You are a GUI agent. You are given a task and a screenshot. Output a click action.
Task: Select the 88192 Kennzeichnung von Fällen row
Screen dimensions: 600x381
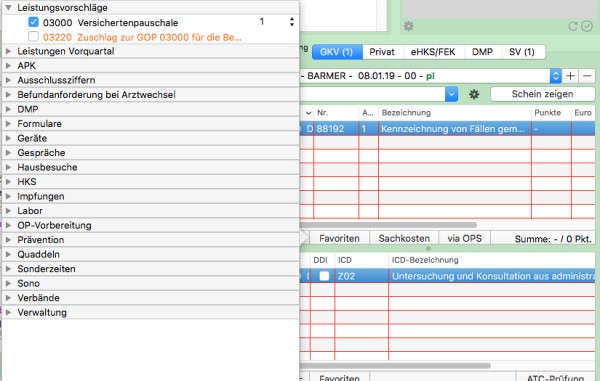click(448, 129)
